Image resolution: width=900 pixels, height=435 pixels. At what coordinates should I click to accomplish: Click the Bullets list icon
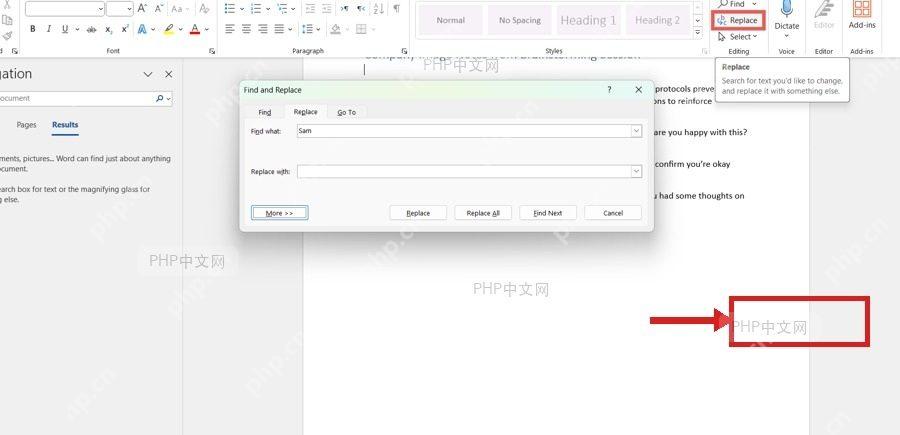coord(230,9)
